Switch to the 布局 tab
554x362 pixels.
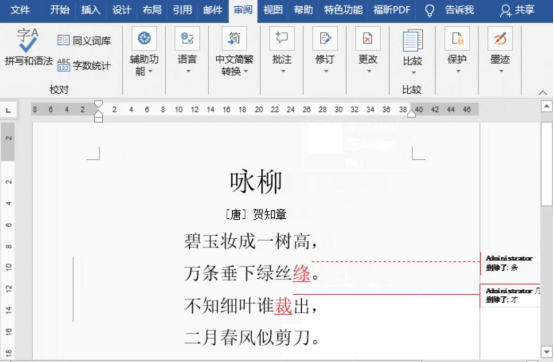click(152, 10)
